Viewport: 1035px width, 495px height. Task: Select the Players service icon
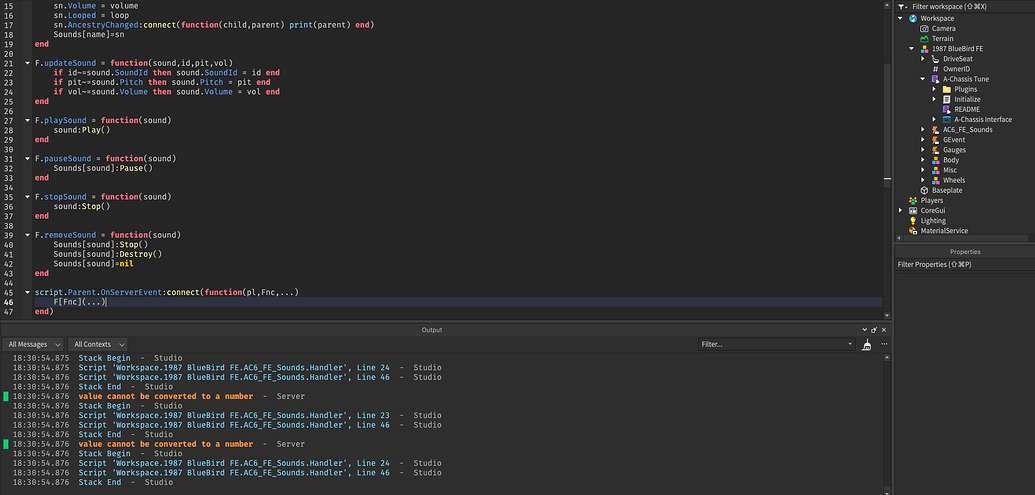913,201
